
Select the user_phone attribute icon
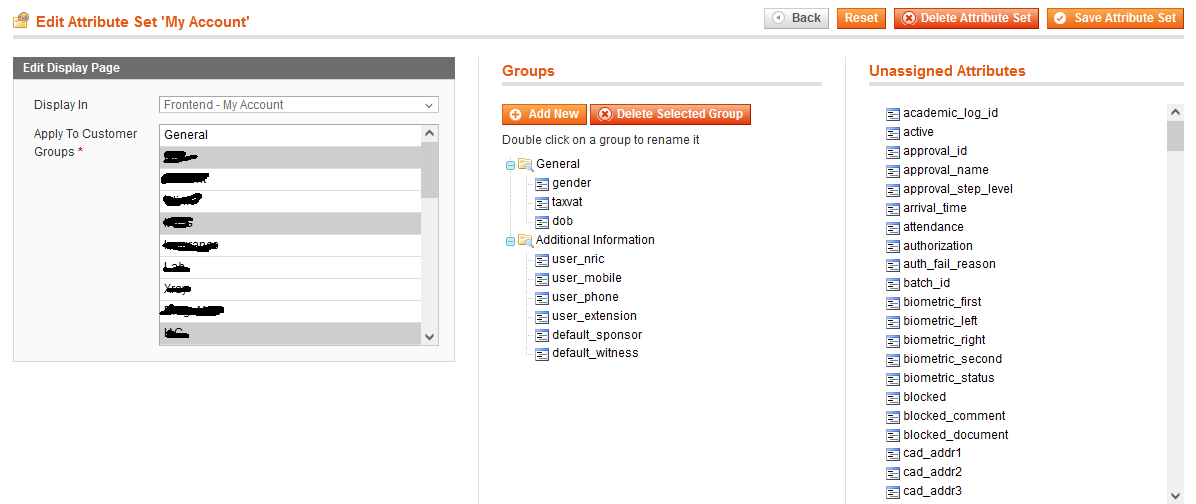tap(542, 298)
